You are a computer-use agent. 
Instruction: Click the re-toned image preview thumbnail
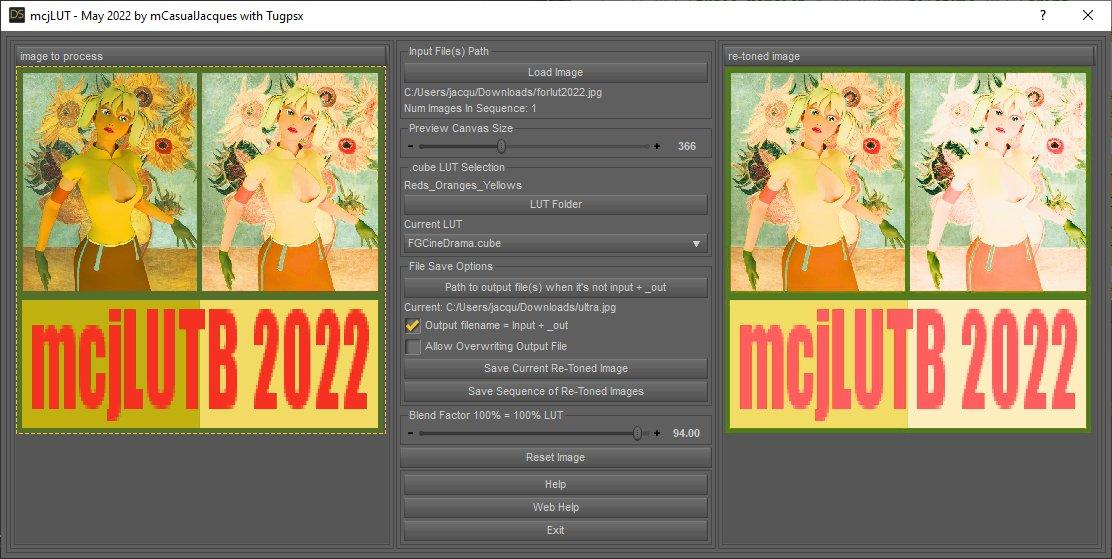[x=908, y=249]
